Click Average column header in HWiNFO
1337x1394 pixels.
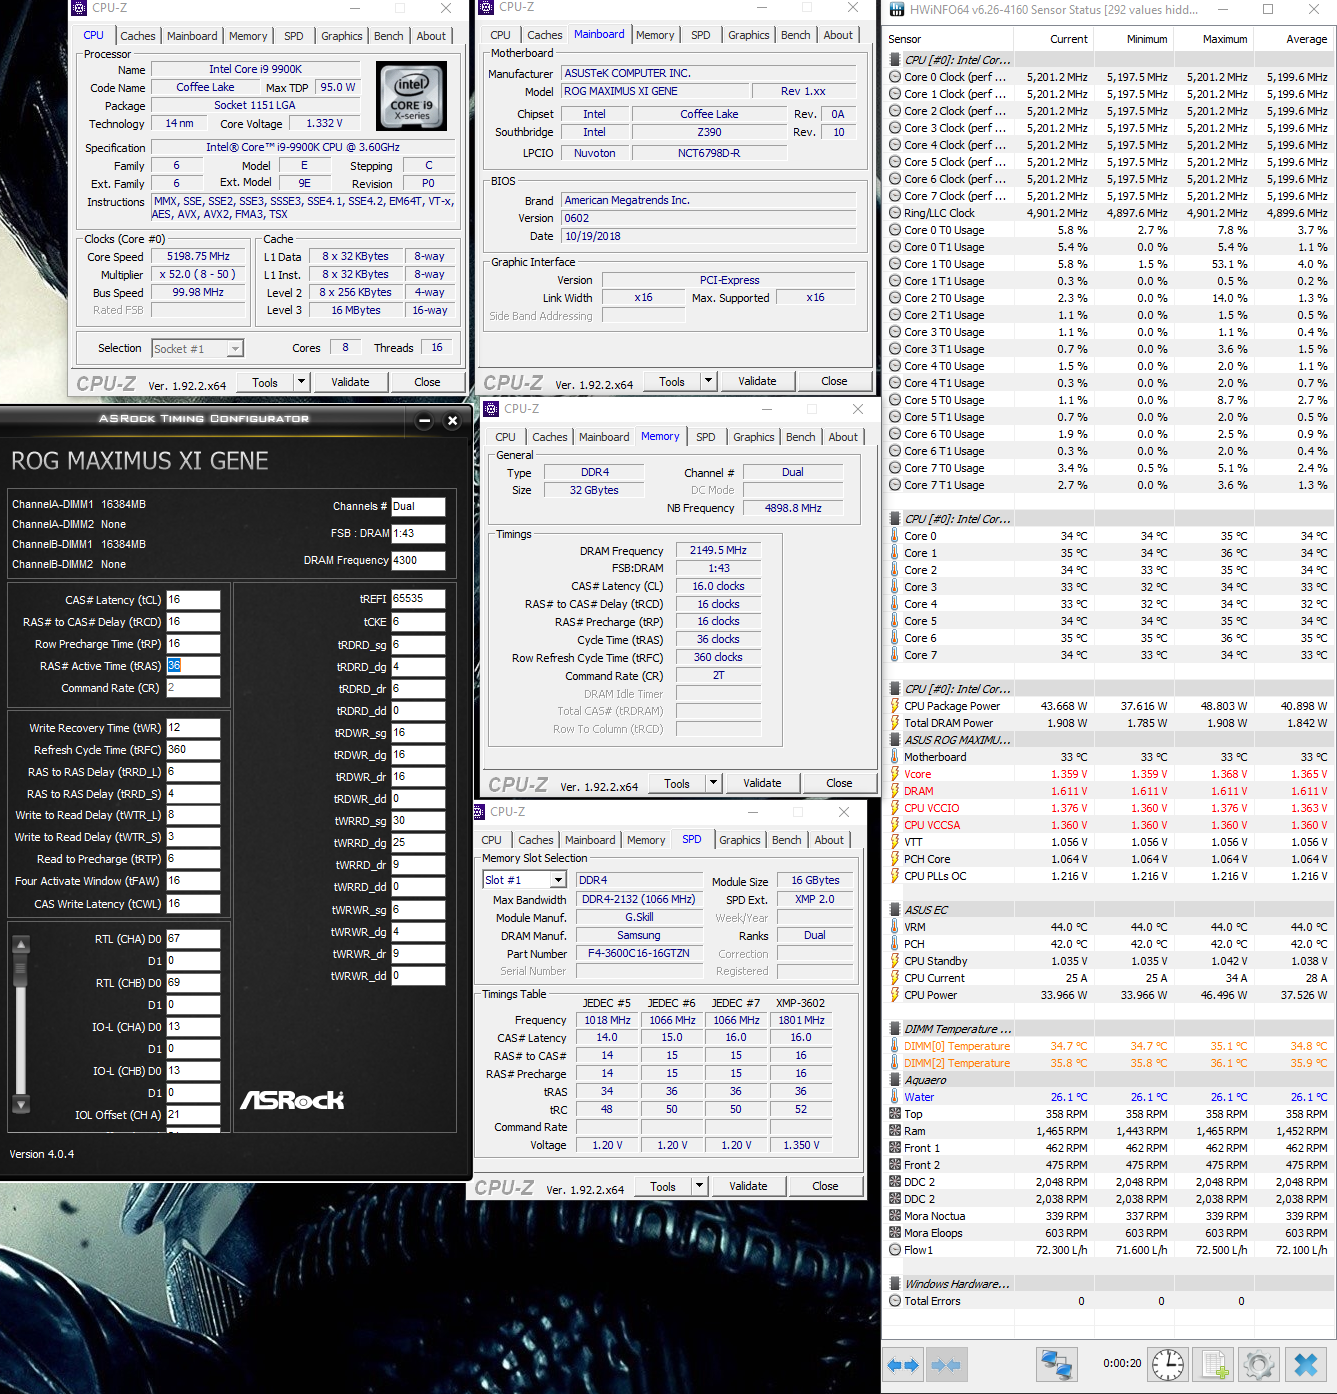coord(1294,39)
